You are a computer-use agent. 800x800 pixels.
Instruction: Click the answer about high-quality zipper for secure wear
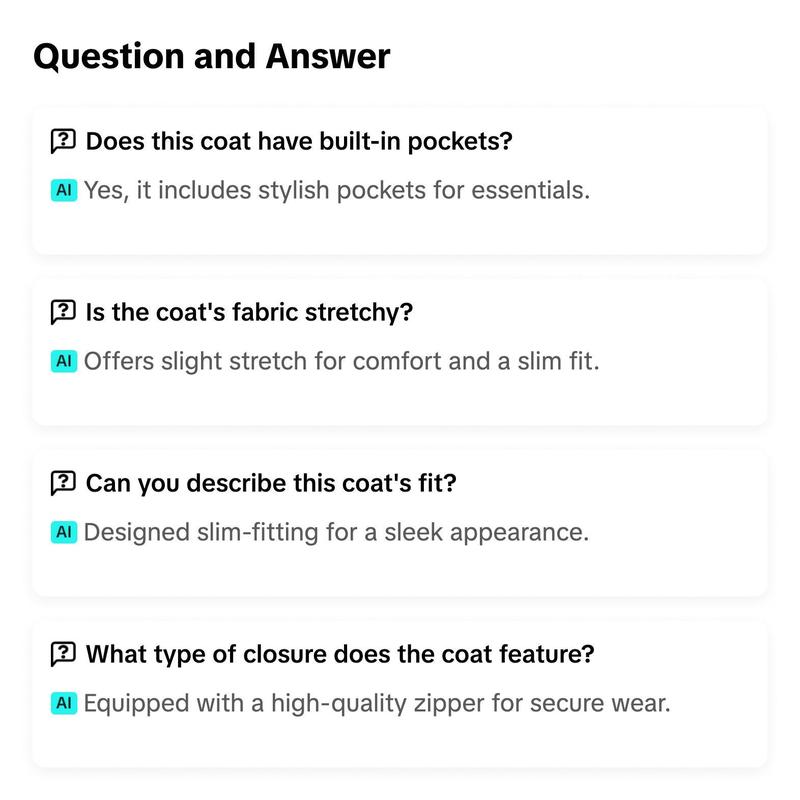click(377, 703)
